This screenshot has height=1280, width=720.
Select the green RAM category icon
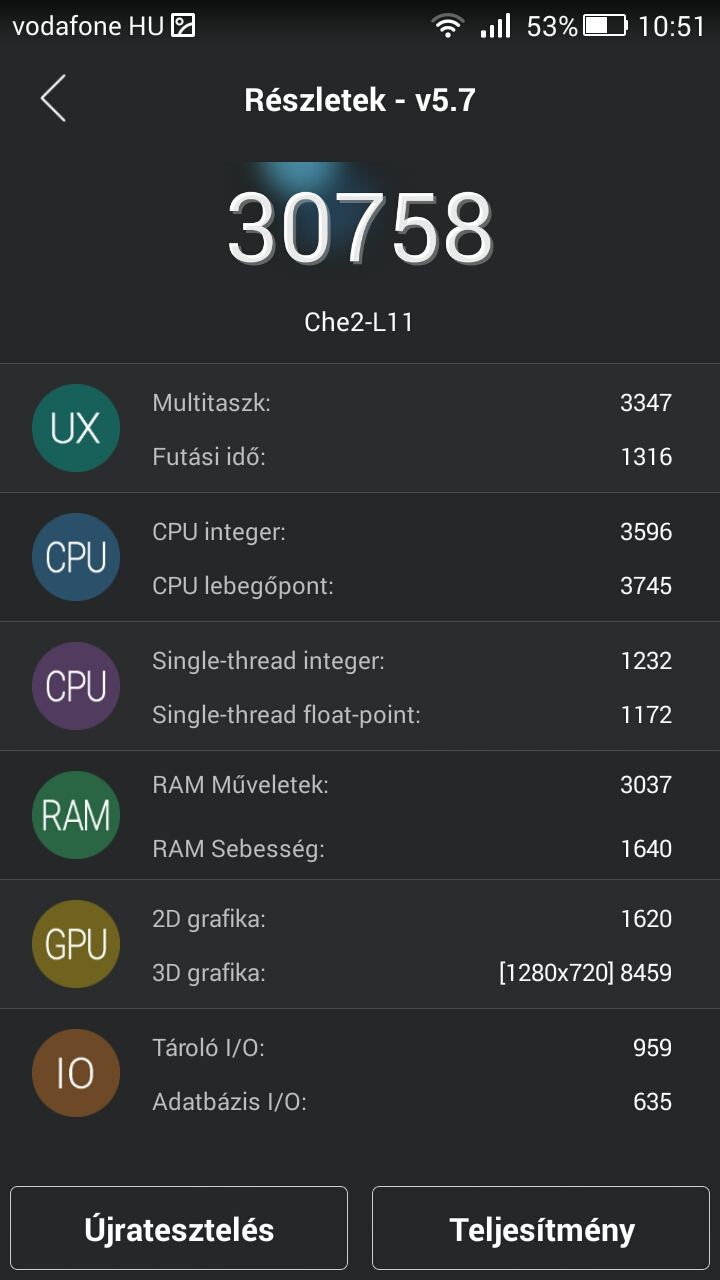pyautogui.click(x=76, y=816)
